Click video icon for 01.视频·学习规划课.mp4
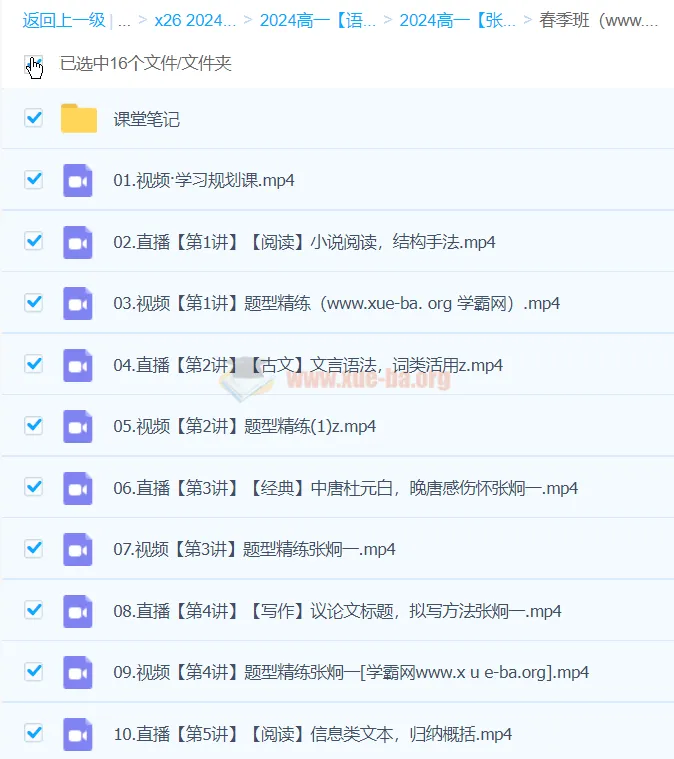 tap(78, 180)
